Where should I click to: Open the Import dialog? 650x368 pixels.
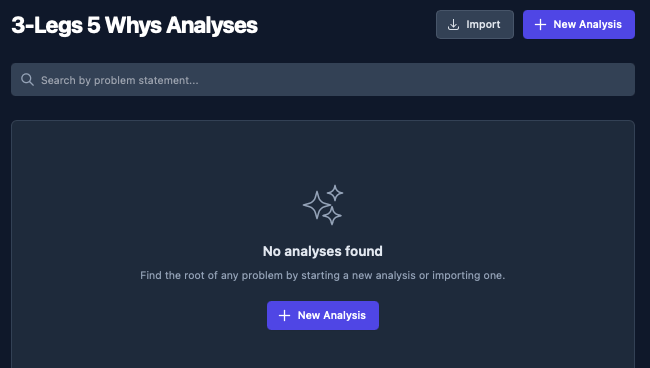click(x=475, y=24)
